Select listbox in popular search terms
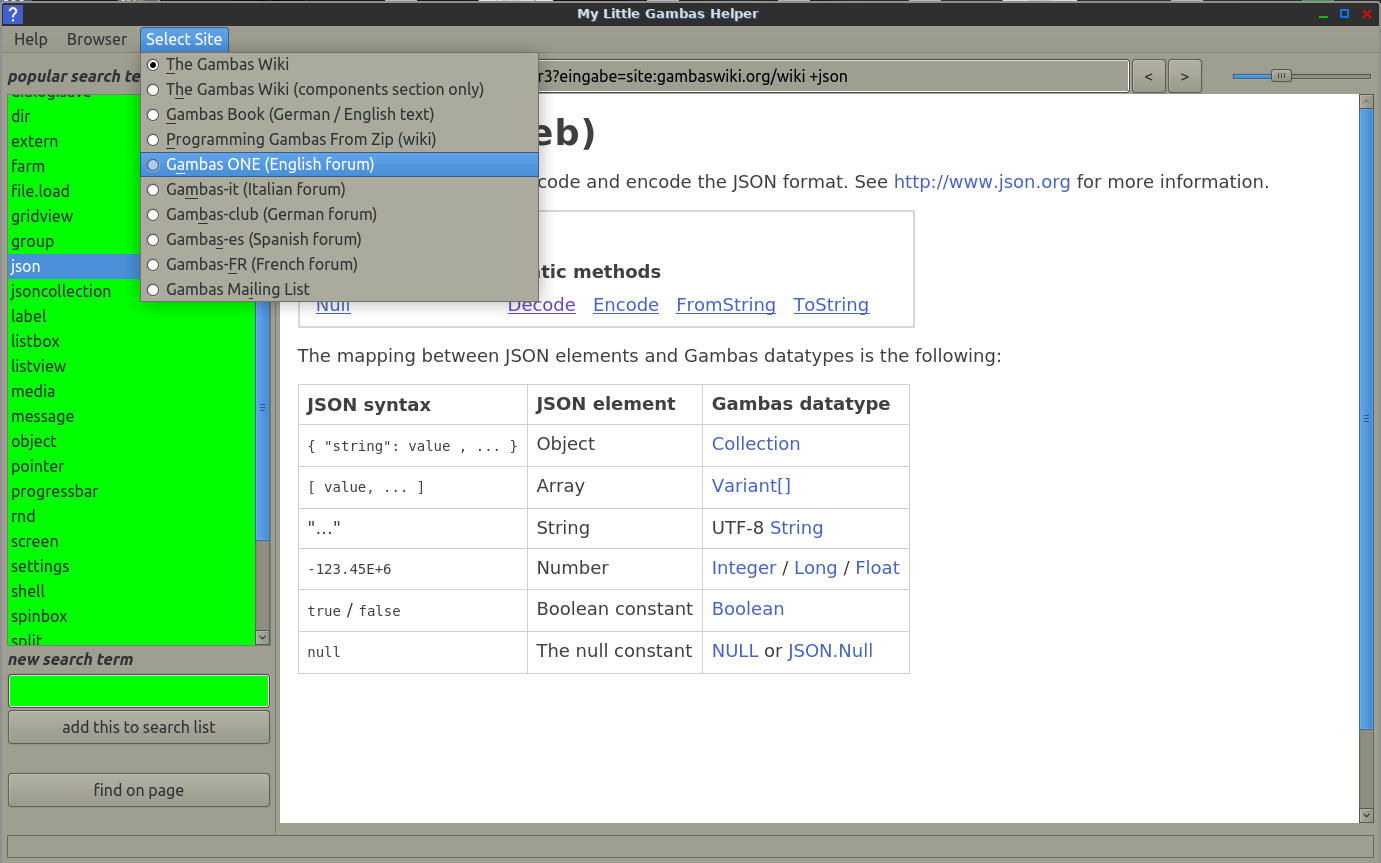Image resolution: width=1381 pixels, height=863 pixels. point(36,341)
